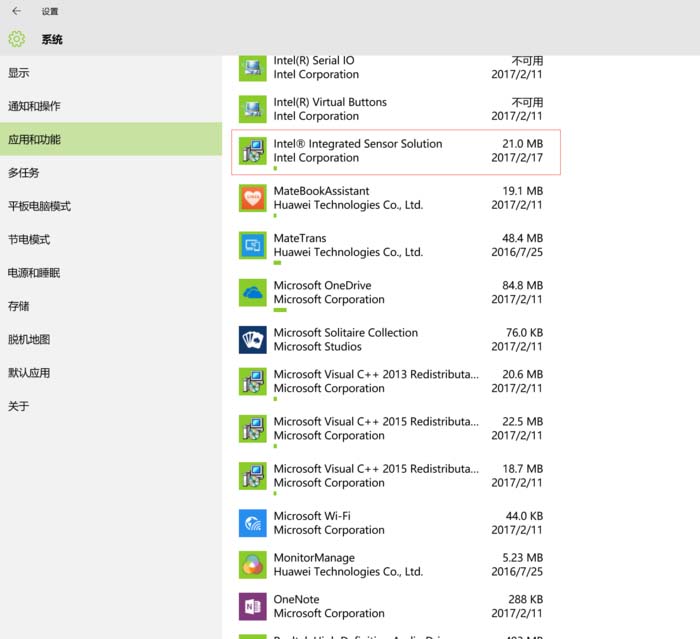Open the 脱机地图 settings page
The height and width of the screenshot is (639, 700).
pos(111,339)
